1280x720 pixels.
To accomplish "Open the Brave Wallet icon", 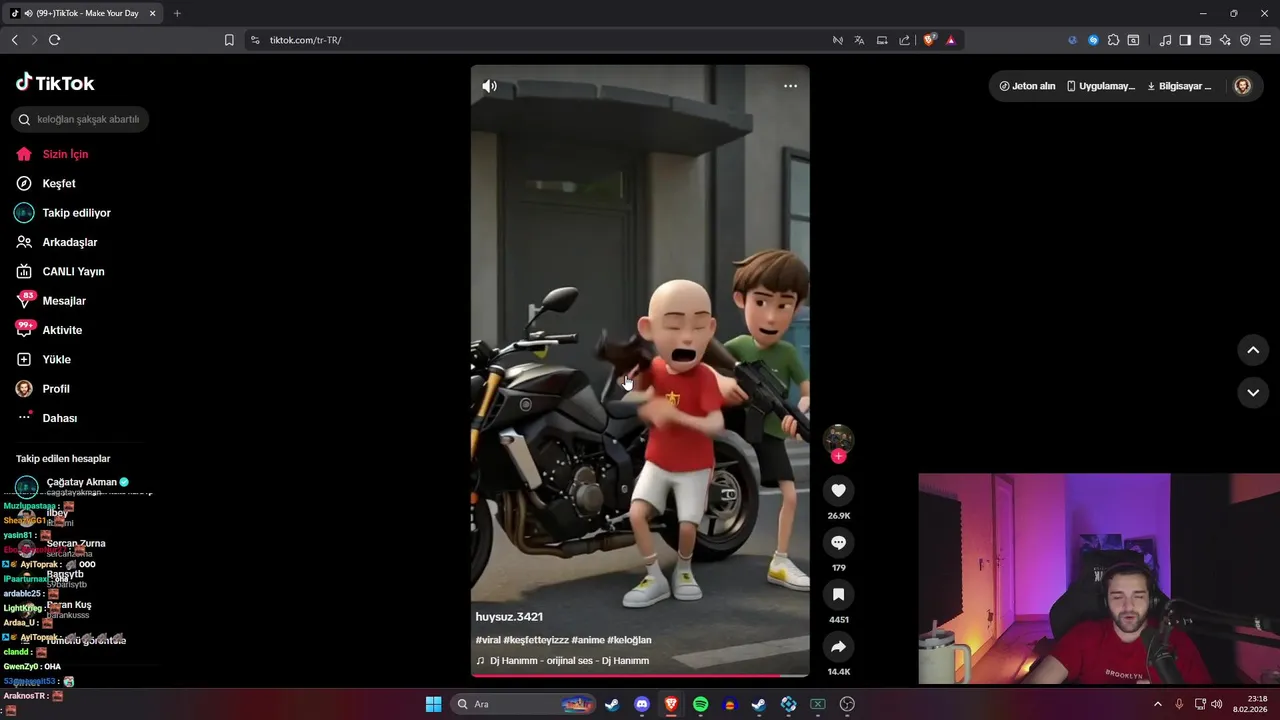I will 1205,40.
